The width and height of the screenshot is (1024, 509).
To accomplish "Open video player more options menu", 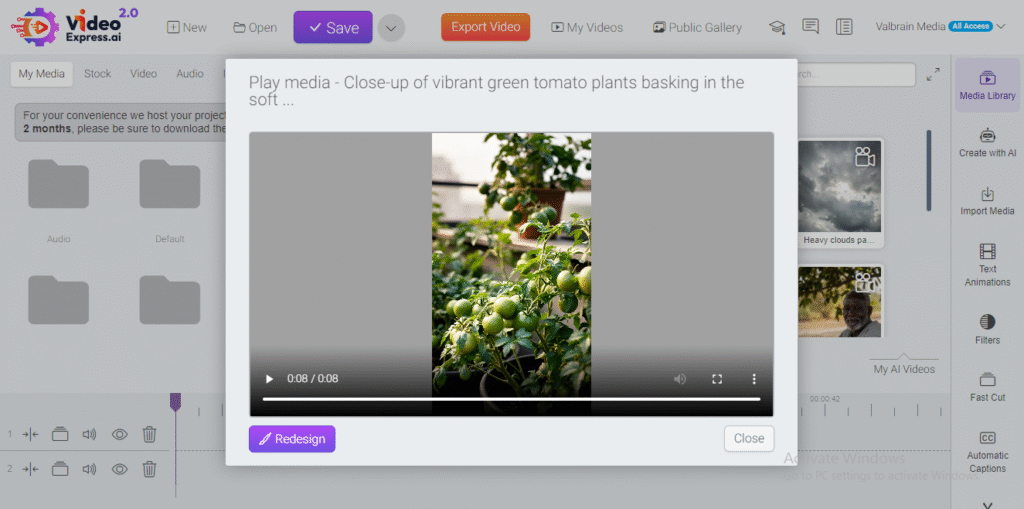I will click(x=754, y=379).
